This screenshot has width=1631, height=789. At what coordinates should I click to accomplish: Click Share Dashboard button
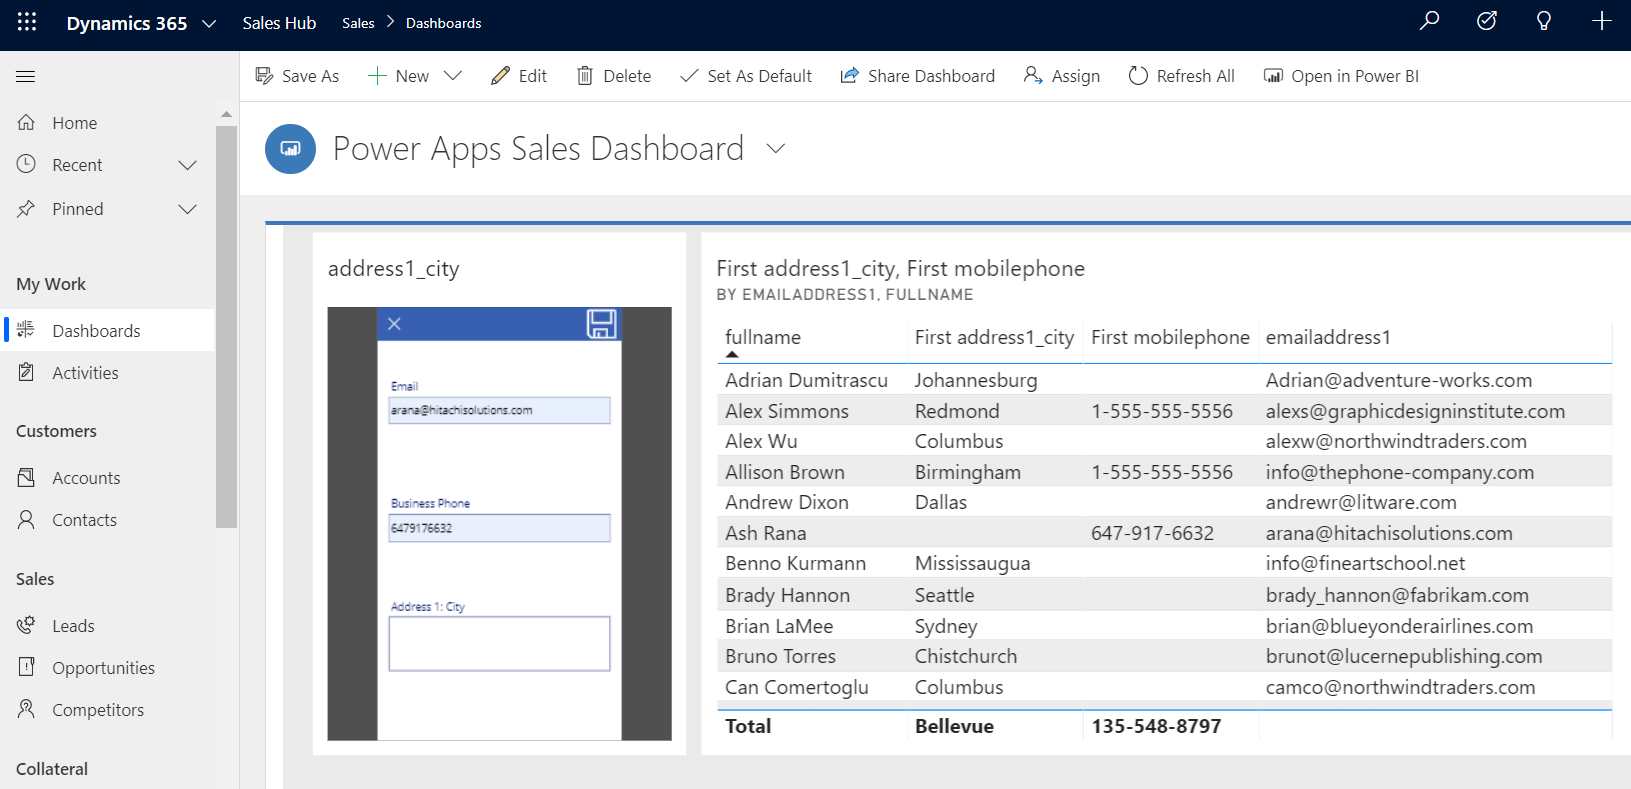click(x=917, y=76)
